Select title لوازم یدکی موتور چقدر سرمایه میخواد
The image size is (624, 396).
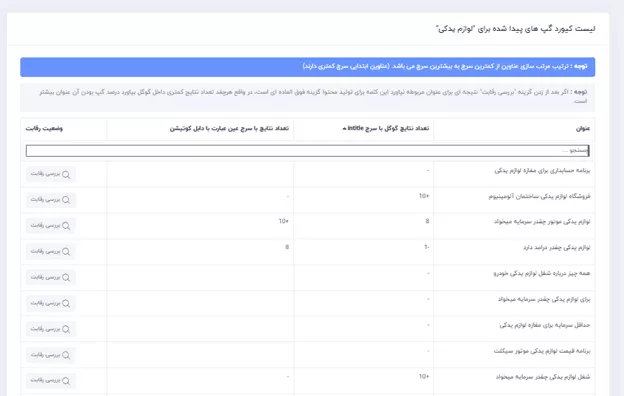(542, 222)
